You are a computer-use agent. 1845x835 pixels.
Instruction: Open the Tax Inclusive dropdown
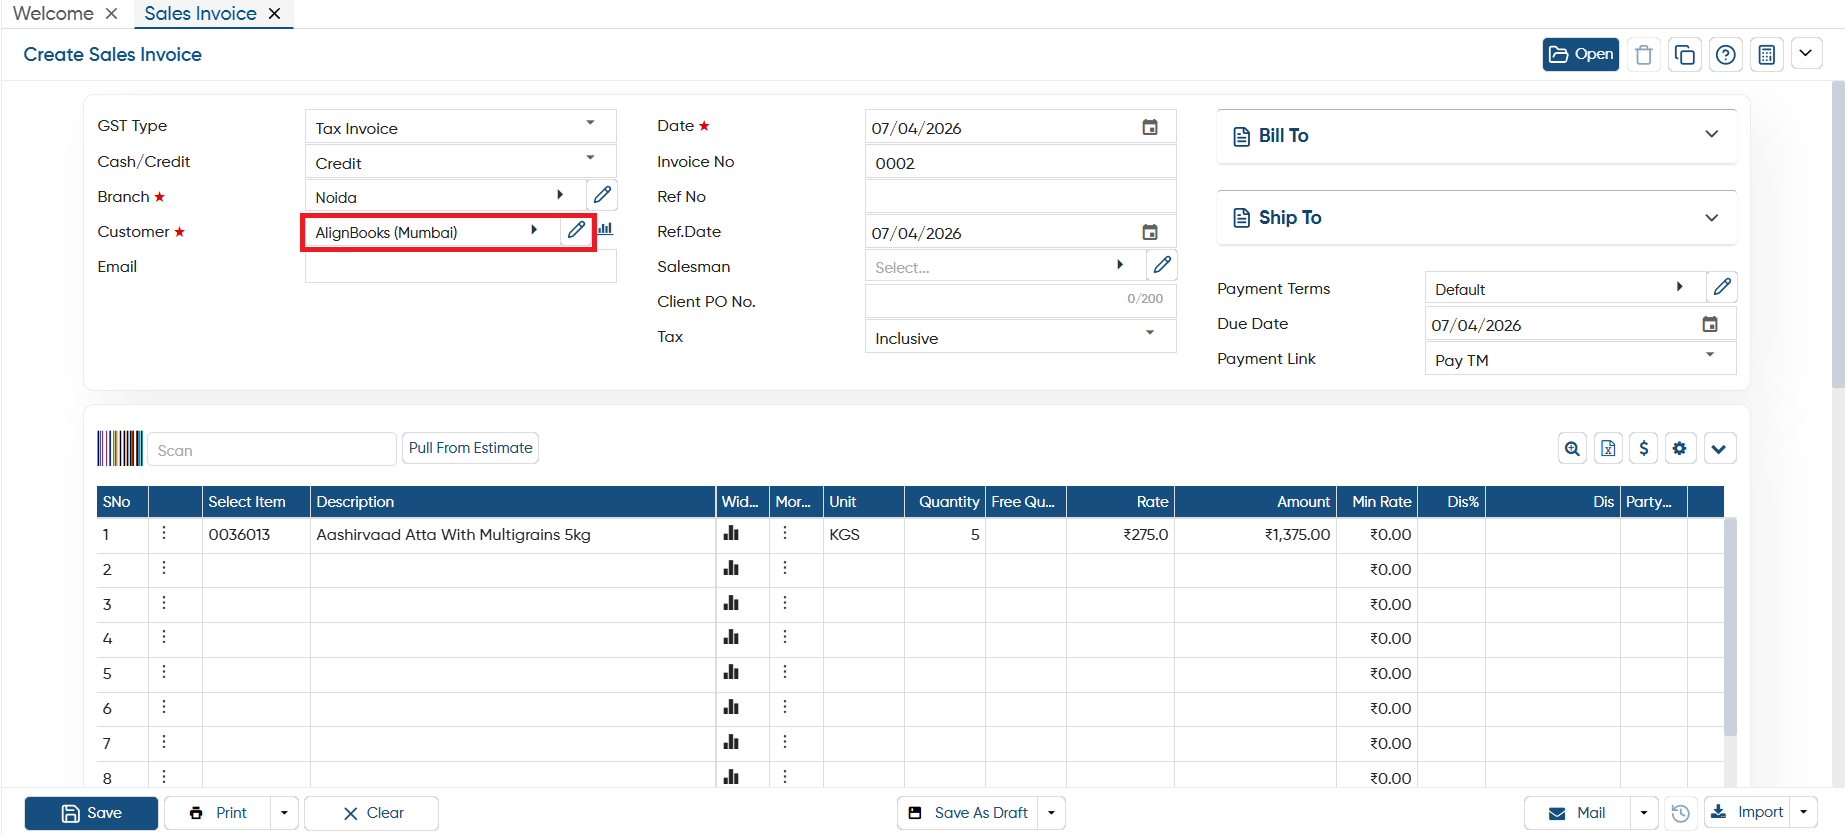coord(1020,337)
